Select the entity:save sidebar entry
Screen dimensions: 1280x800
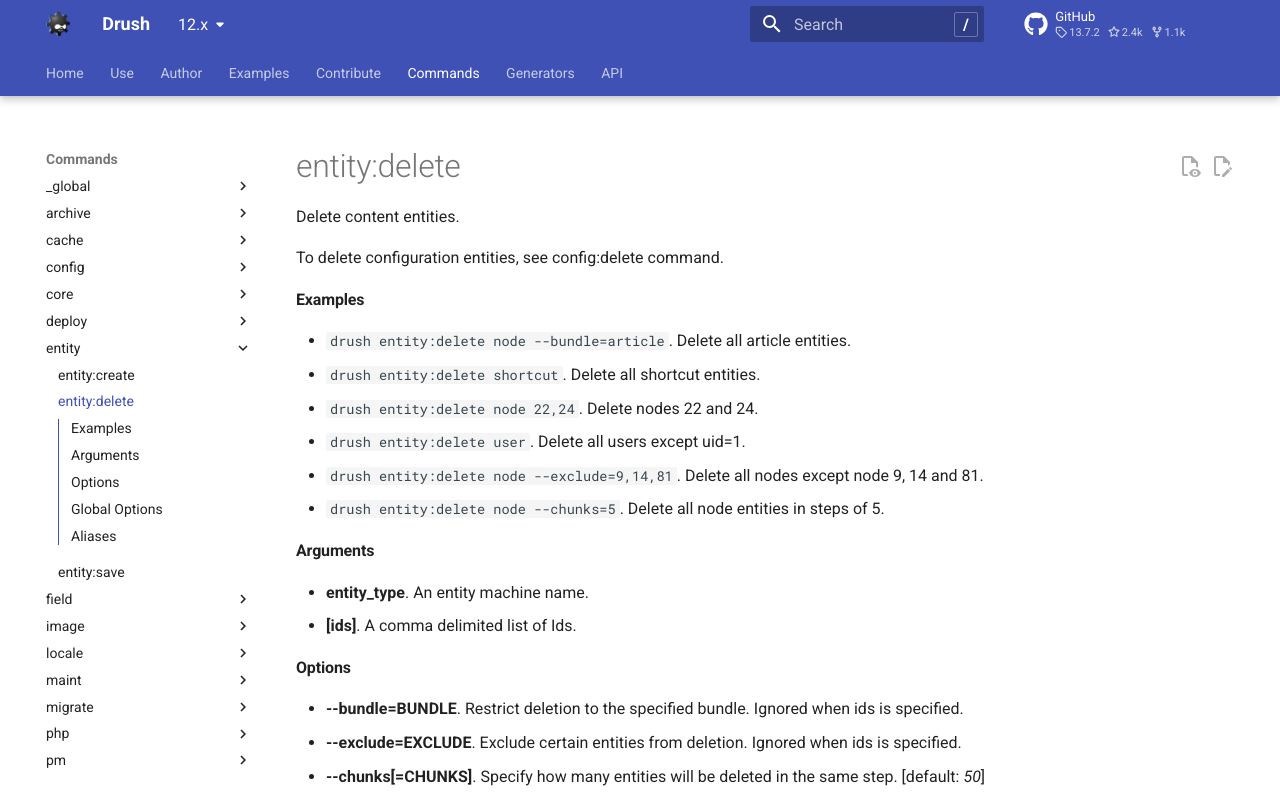coord(90,572)
